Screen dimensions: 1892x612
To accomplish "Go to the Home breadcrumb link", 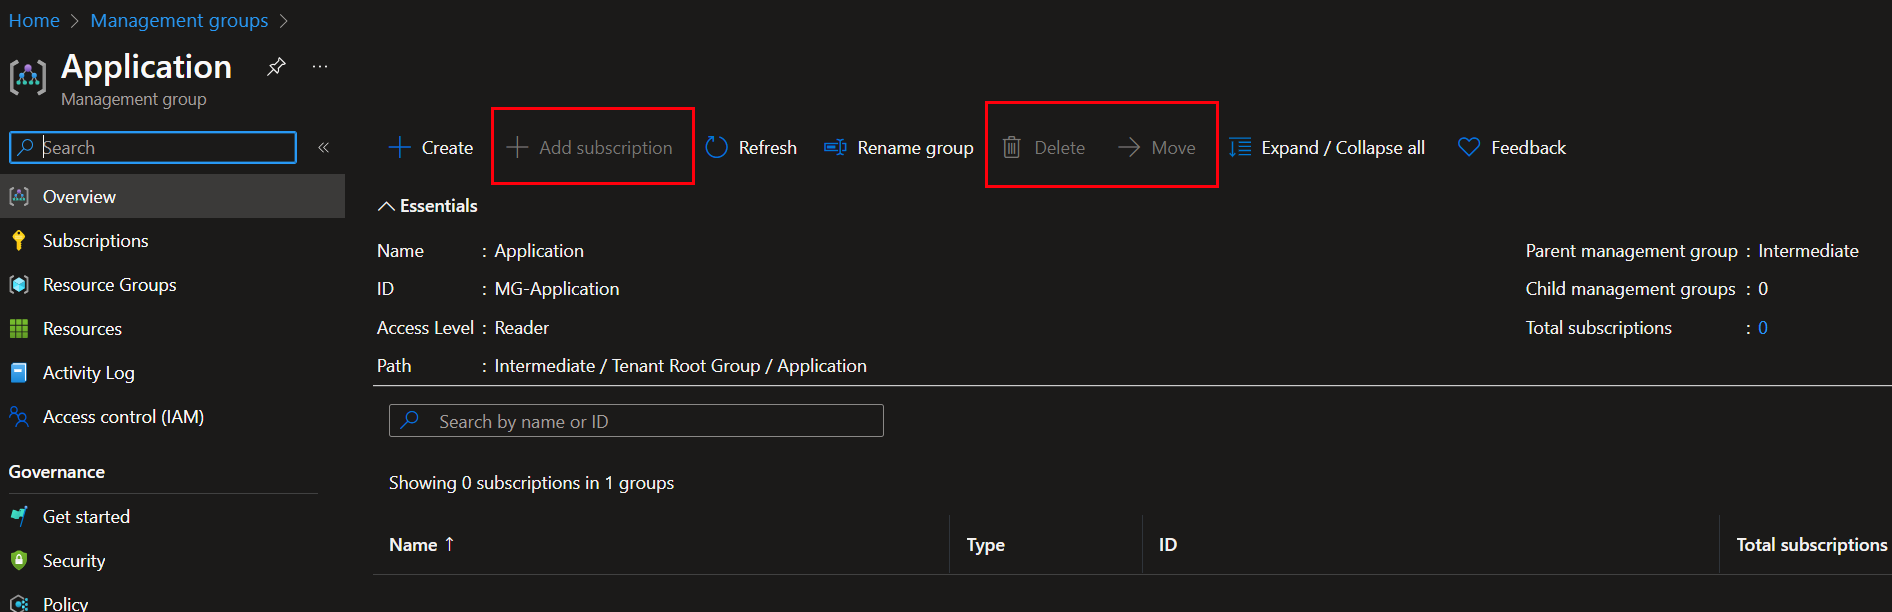I will coord(34,20).
